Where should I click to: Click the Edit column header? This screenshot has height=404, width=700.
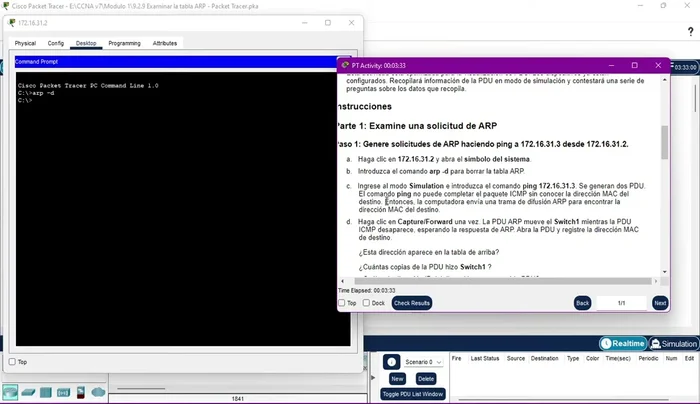coord(689,358)
